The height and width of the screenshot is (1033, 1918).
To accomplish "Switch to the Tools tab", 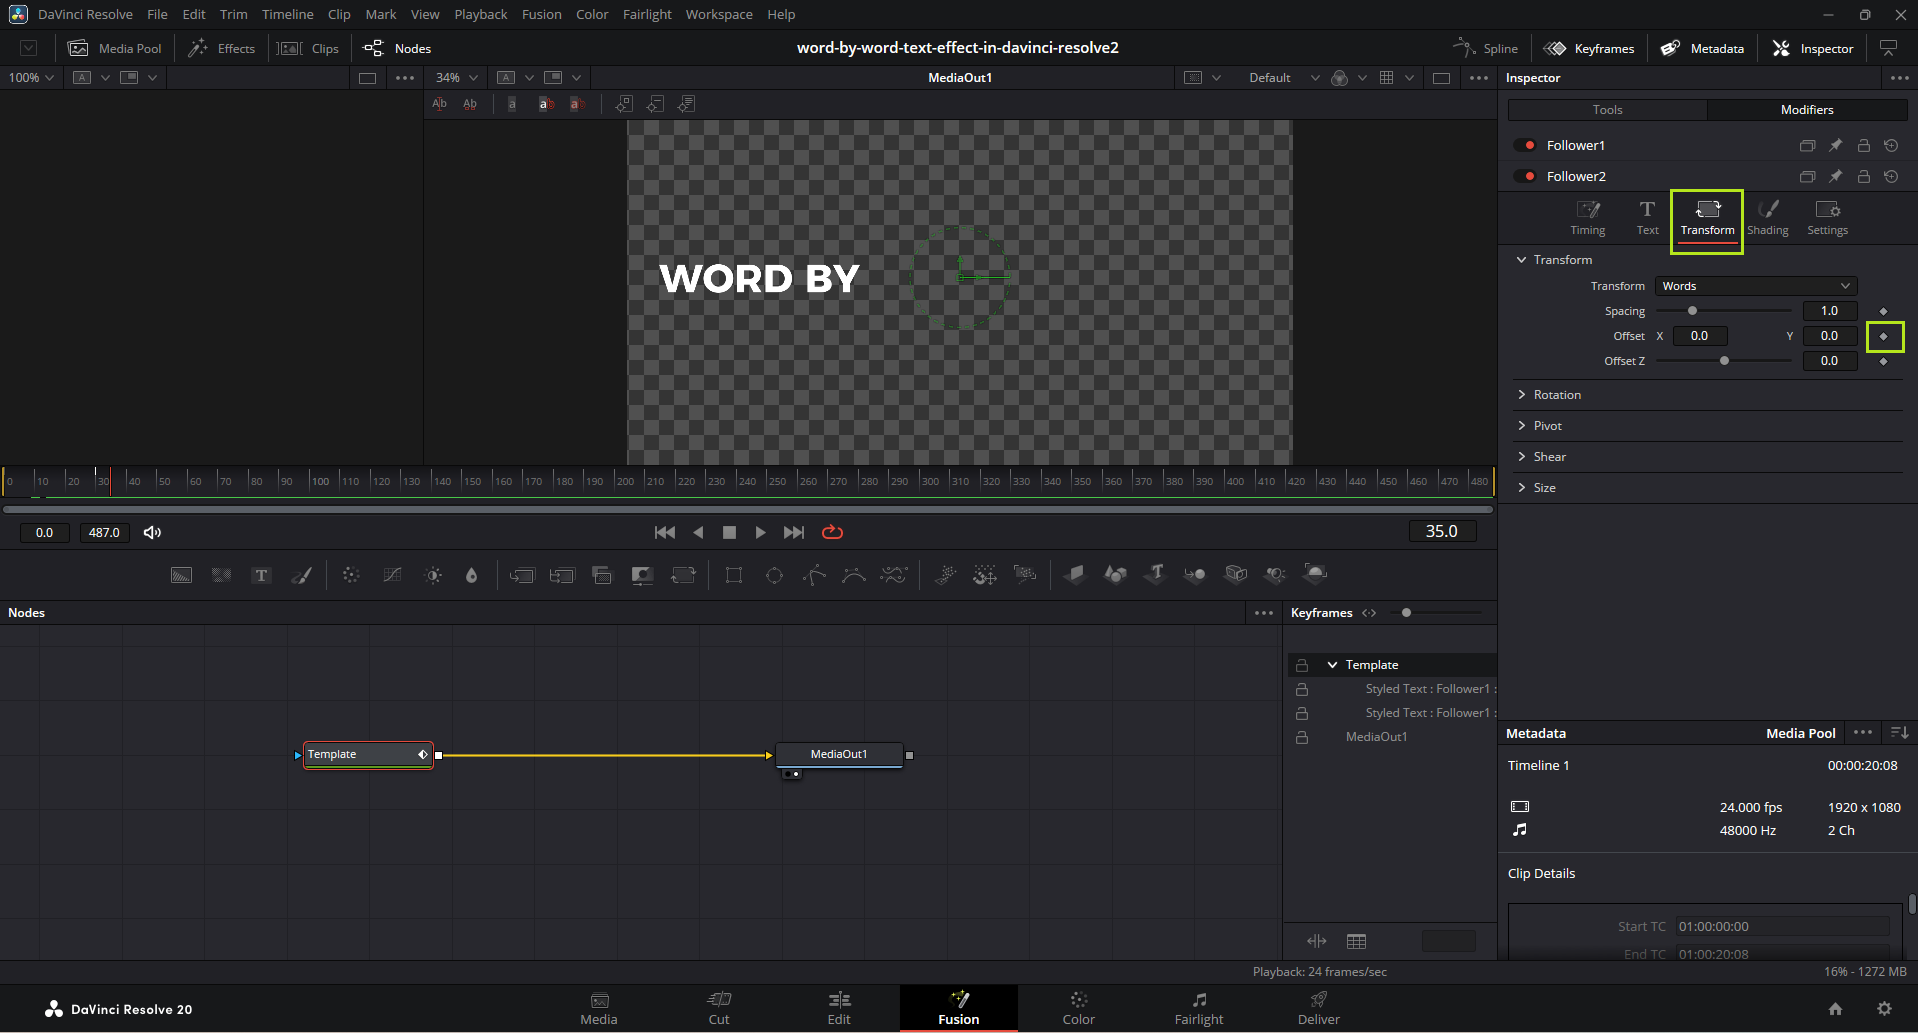I will 1607,110.
